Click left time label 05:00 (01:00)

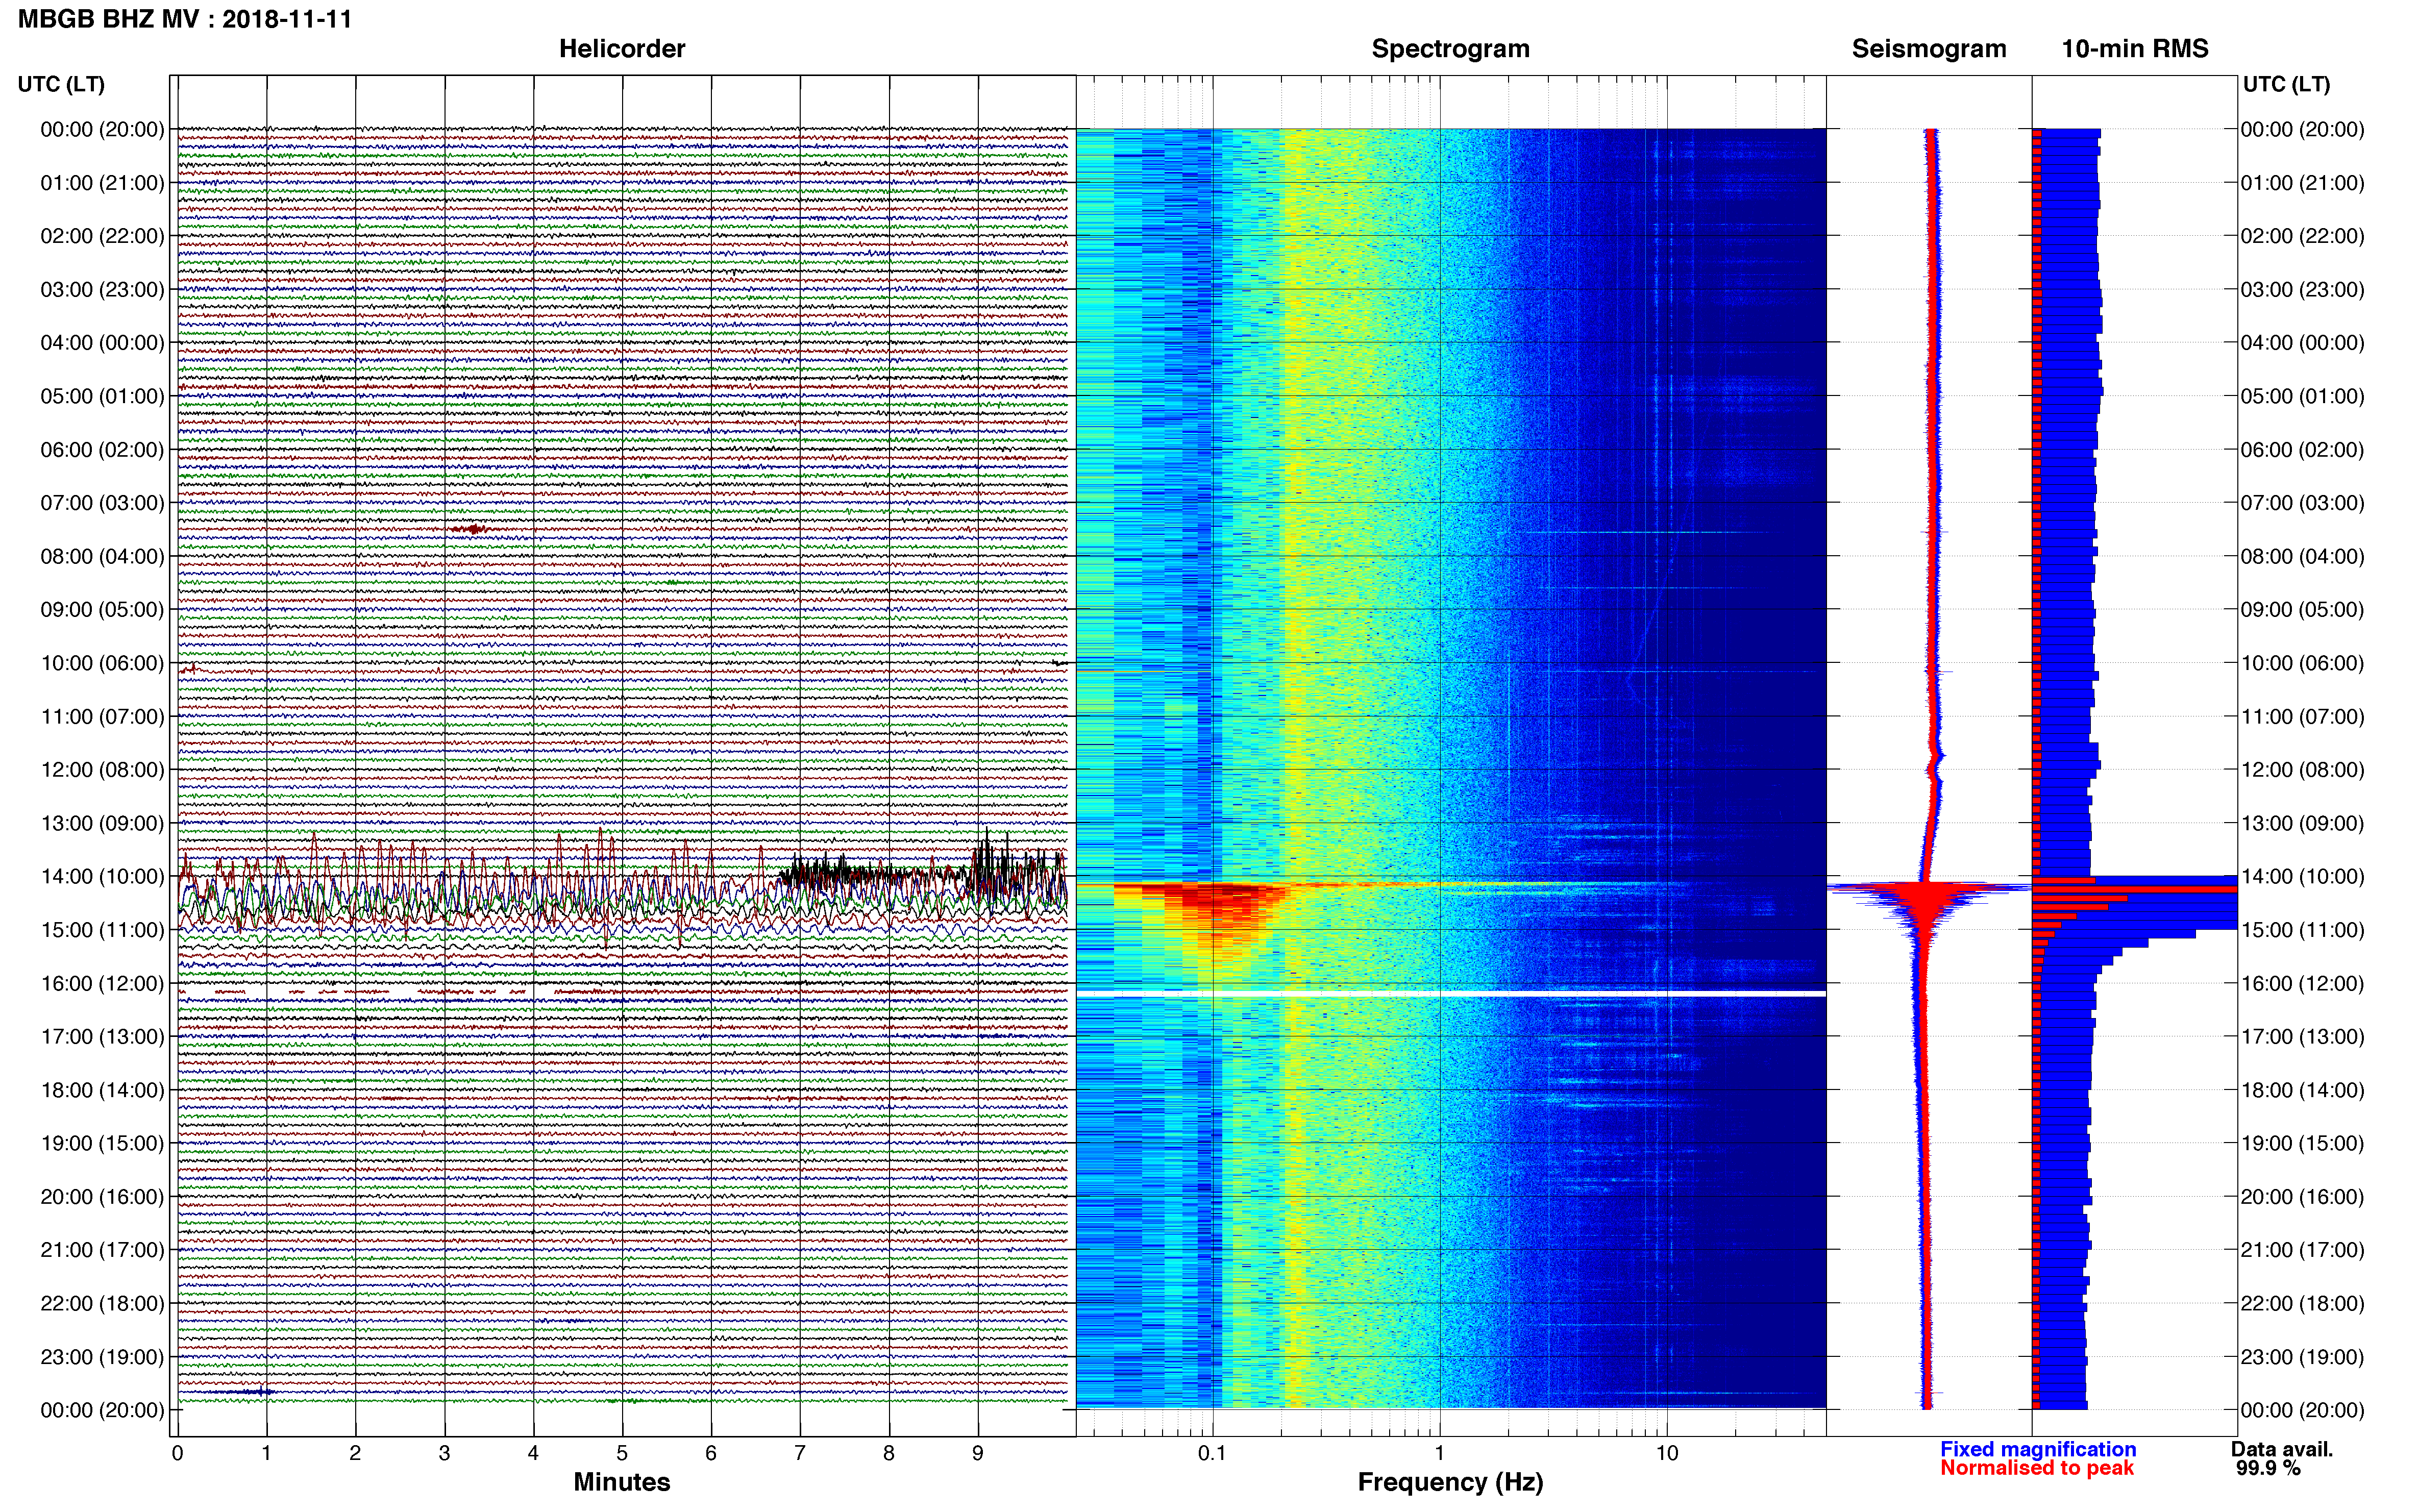pos(102,396)
